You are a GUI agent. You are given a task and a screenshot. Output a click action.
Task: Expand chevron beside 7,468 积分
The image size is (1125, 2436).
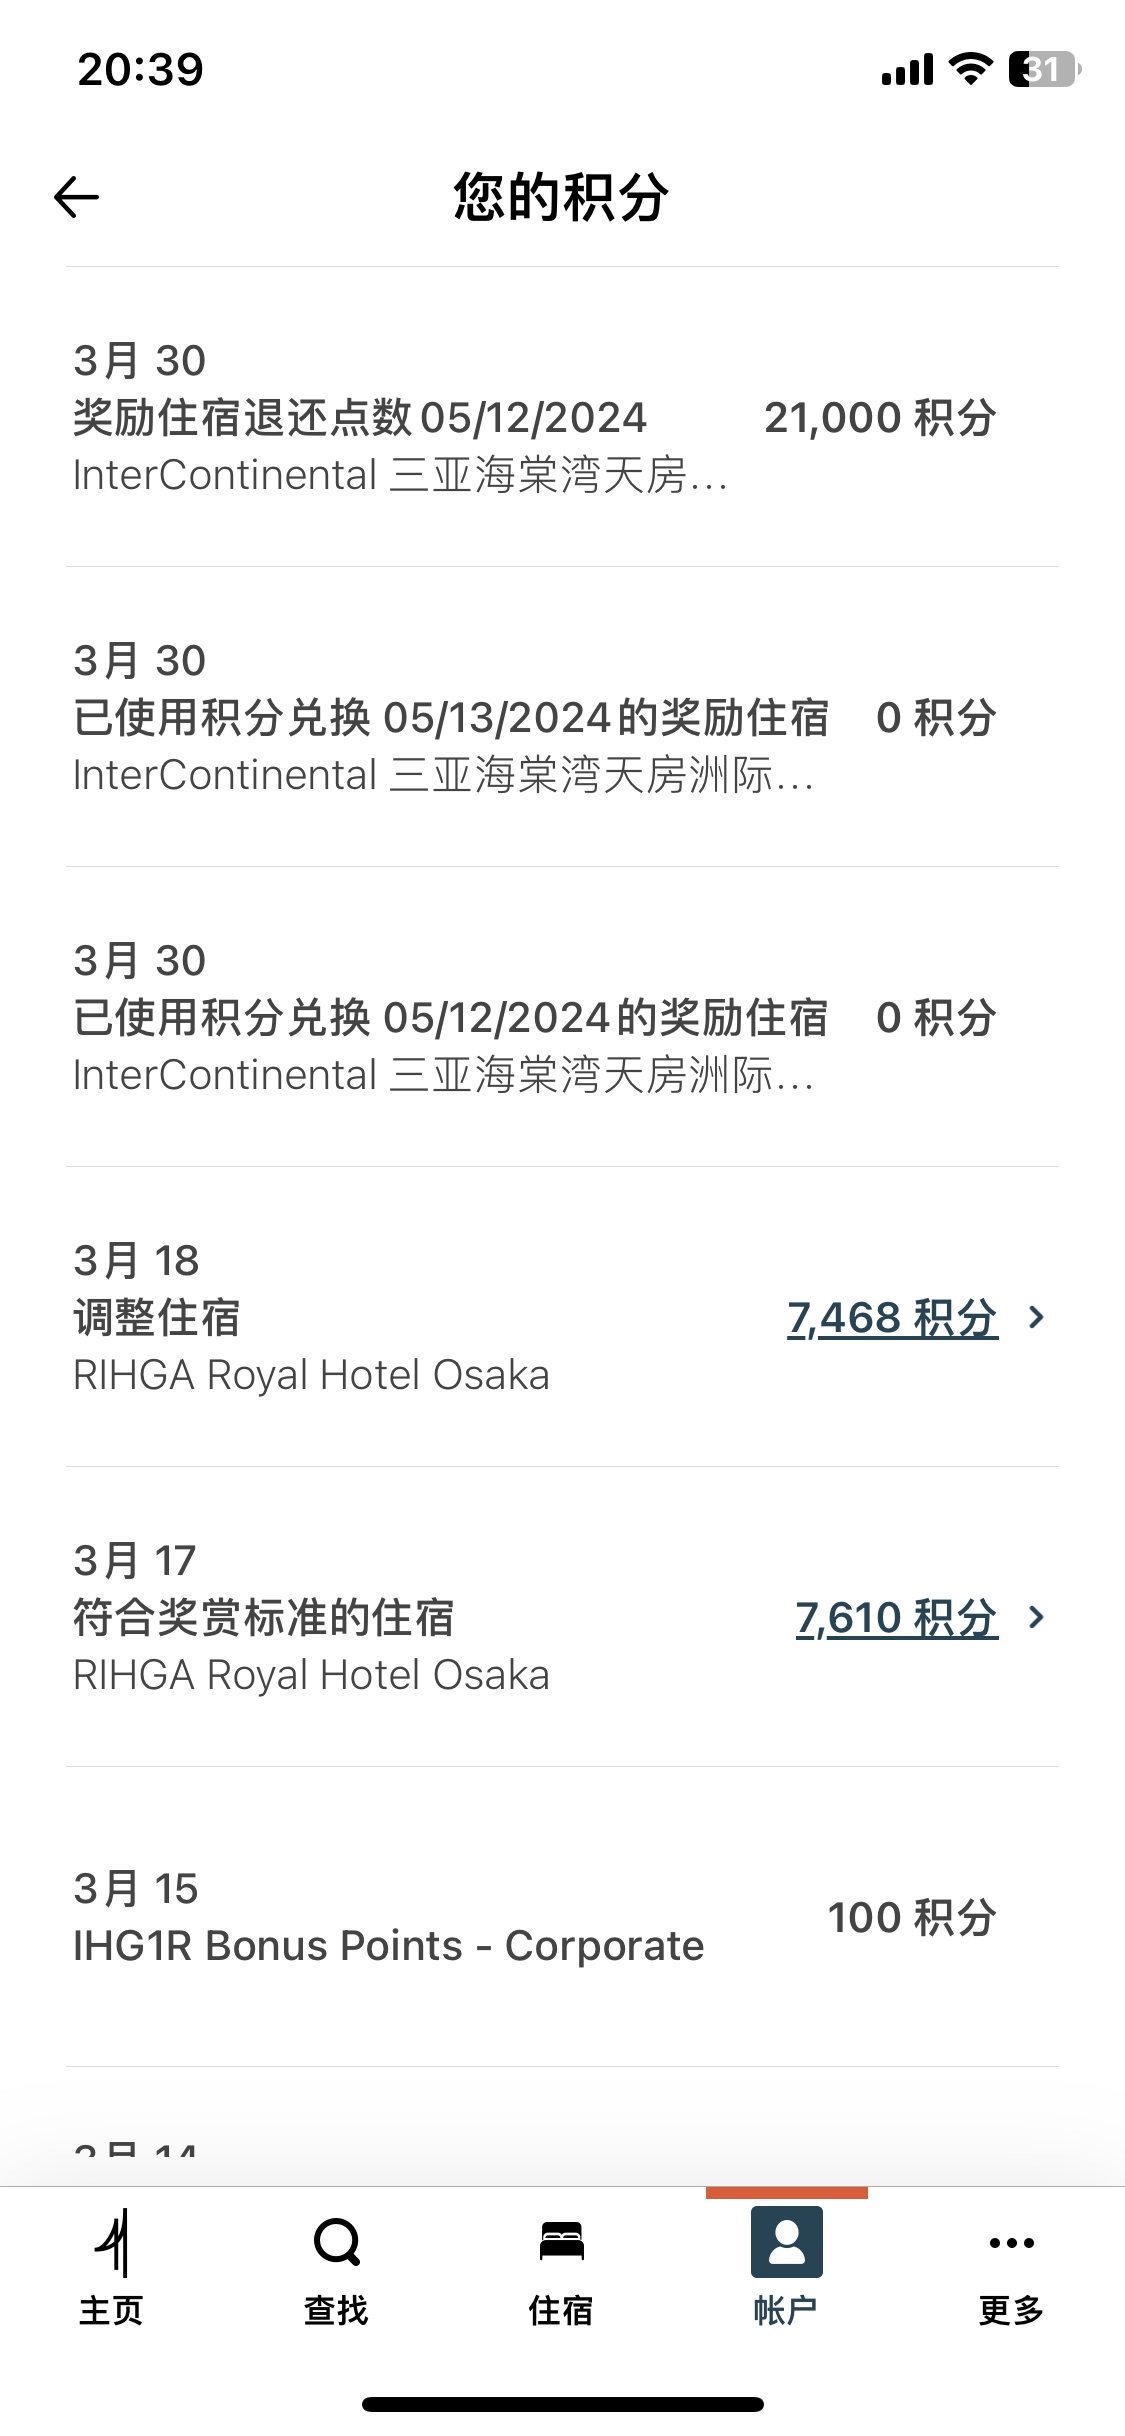click(x=1037, y=1317)
